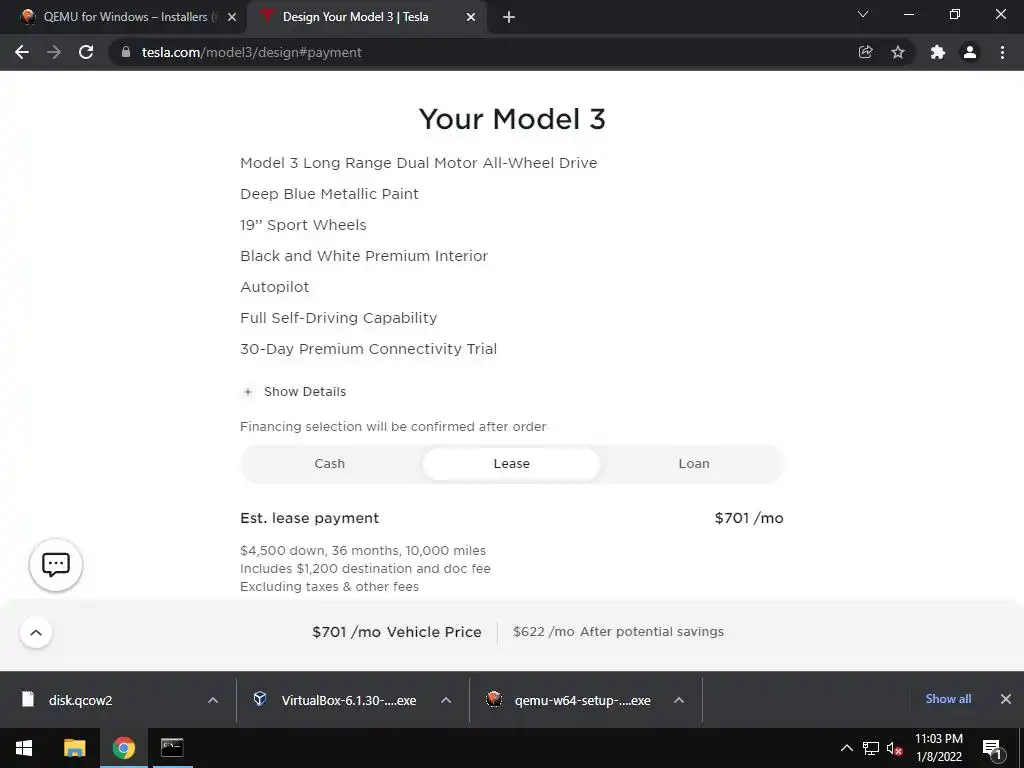Expand disk.qcow2 download options chevron
1024x768 pixels.
[213, 700]
